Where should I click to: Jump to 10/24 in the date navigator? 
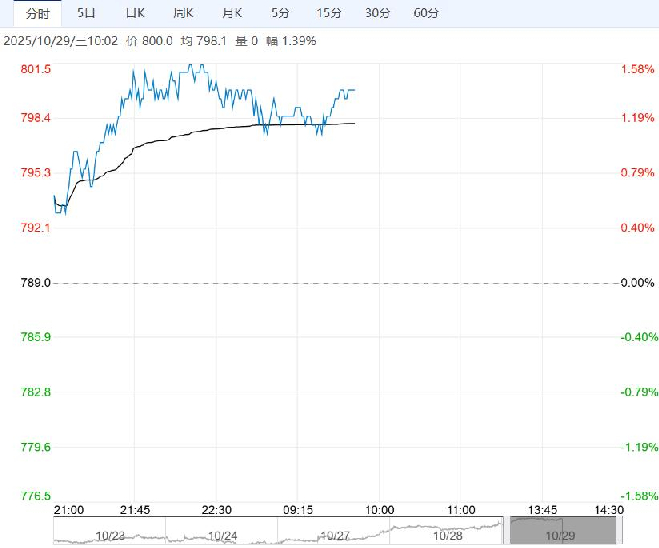[220, 533]
